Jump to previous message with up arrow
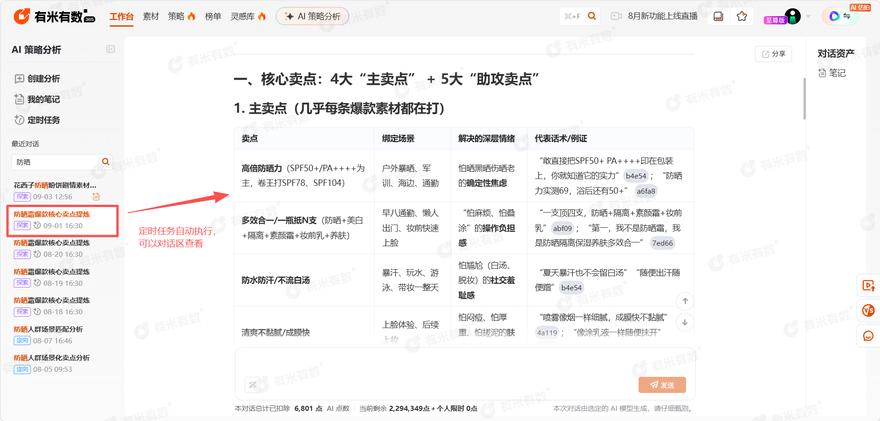880x421 pixels. tap(685, 301)
